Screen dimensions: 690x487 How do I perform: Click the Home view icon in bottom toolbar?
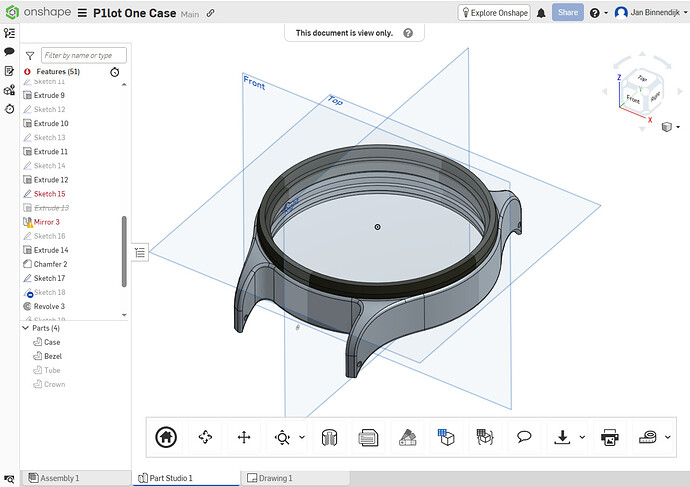pos(167,437)
